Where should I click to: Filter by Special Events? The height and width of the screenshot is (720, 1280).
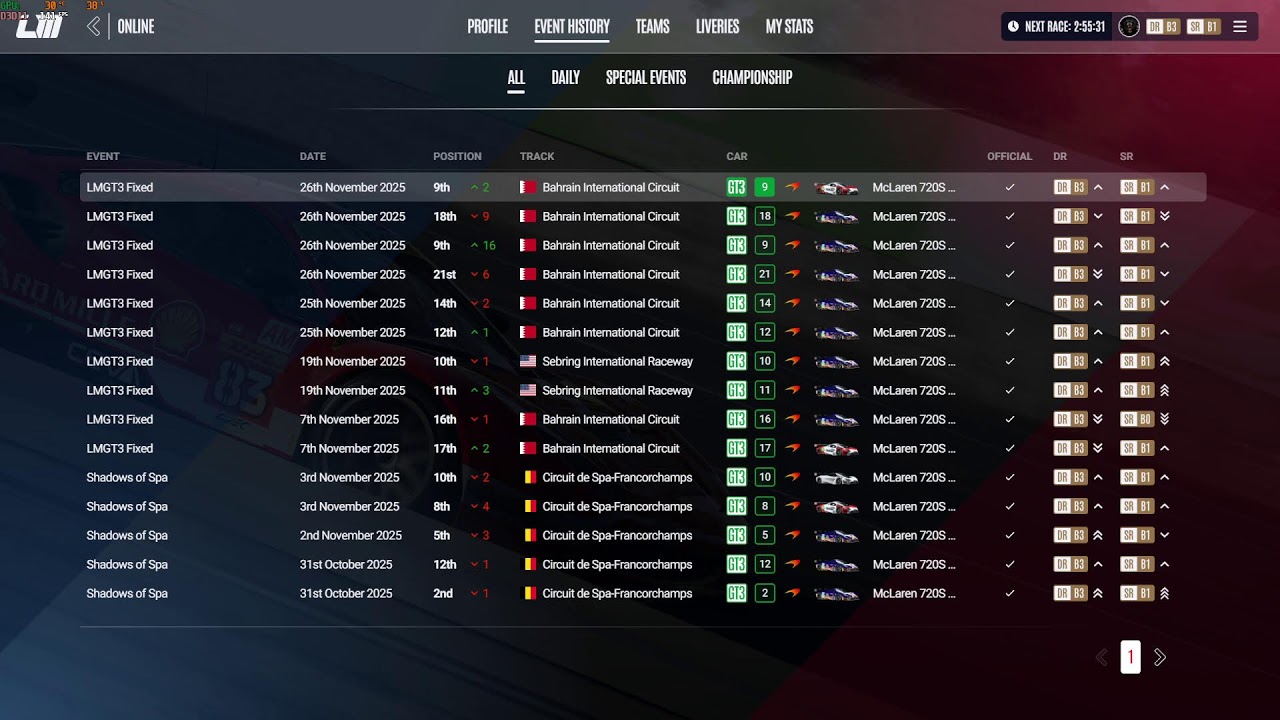[x=646, y=78]
